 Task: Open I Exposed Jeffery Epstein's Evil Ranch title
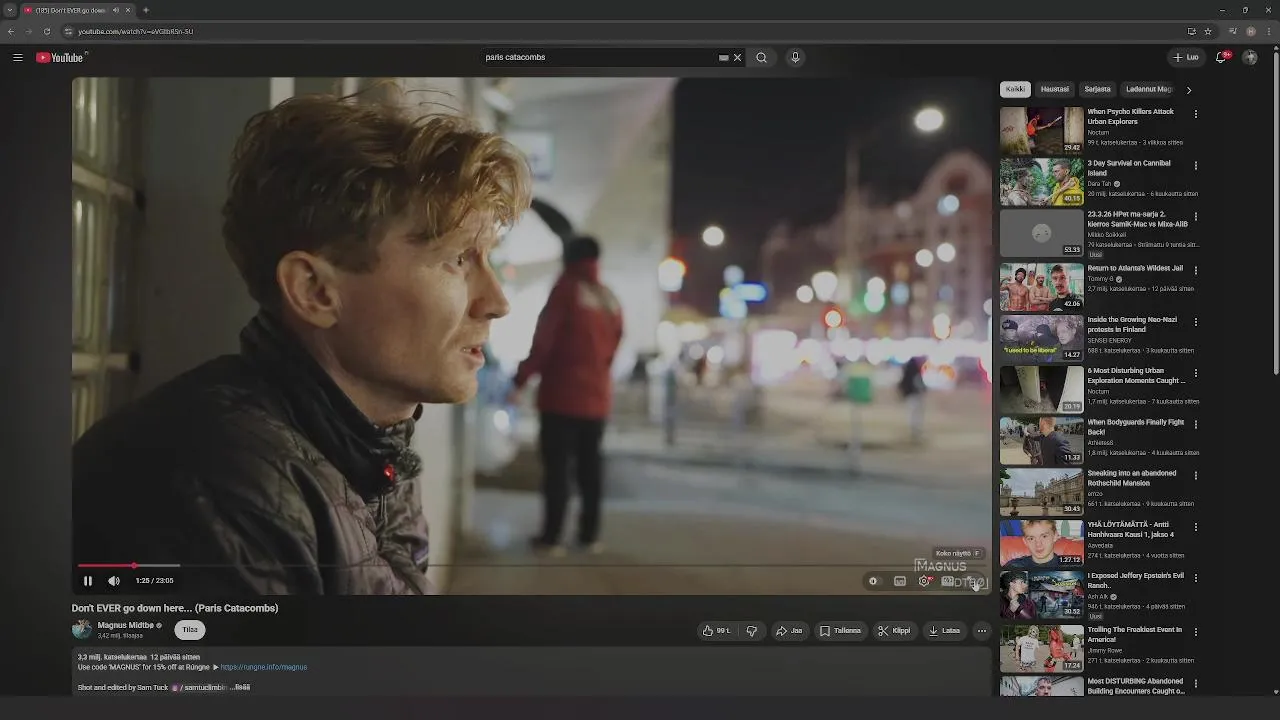click(x=1136, y=580)
